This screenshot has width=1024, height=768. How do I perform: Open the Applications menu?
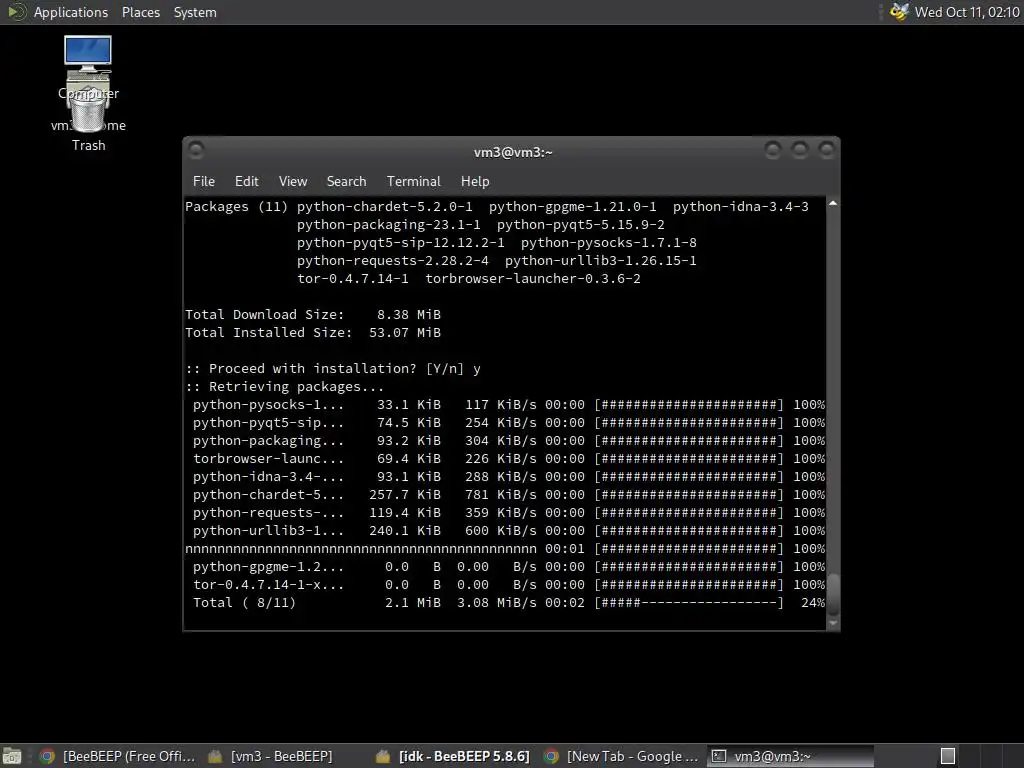click(x=57, y=12)
